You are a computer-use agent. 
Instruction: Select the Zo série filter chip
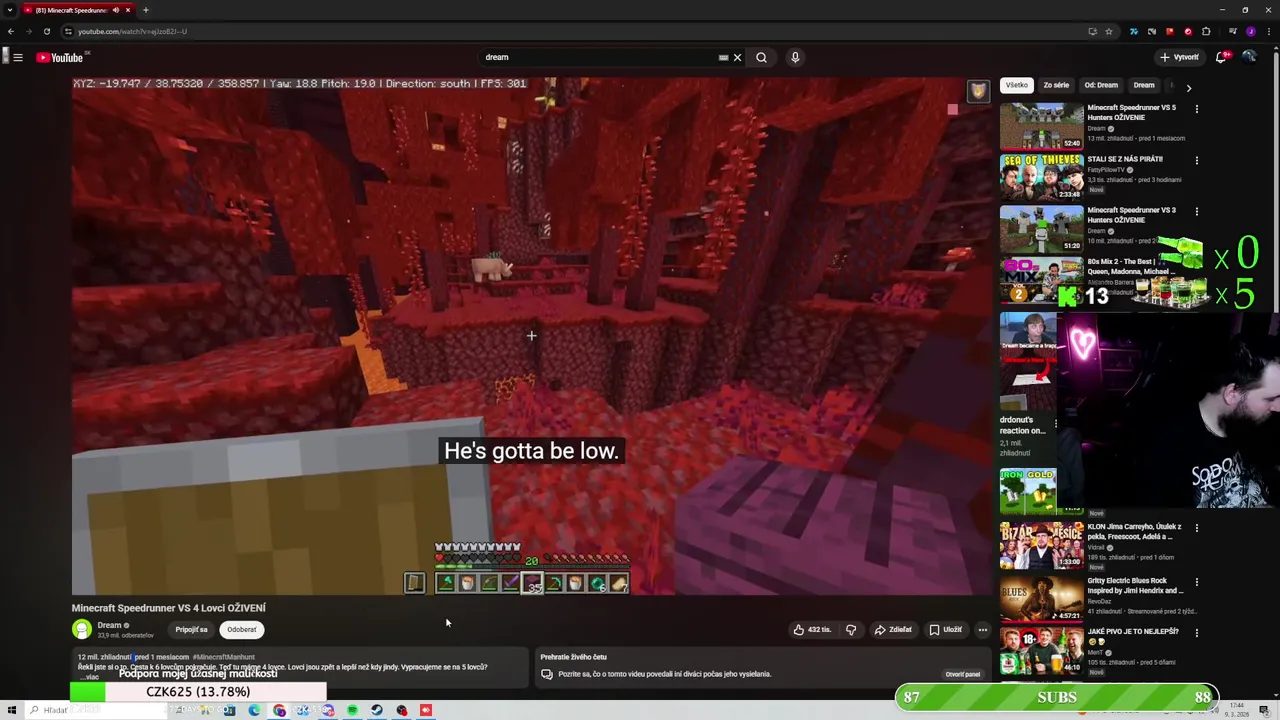[1056, 85]
